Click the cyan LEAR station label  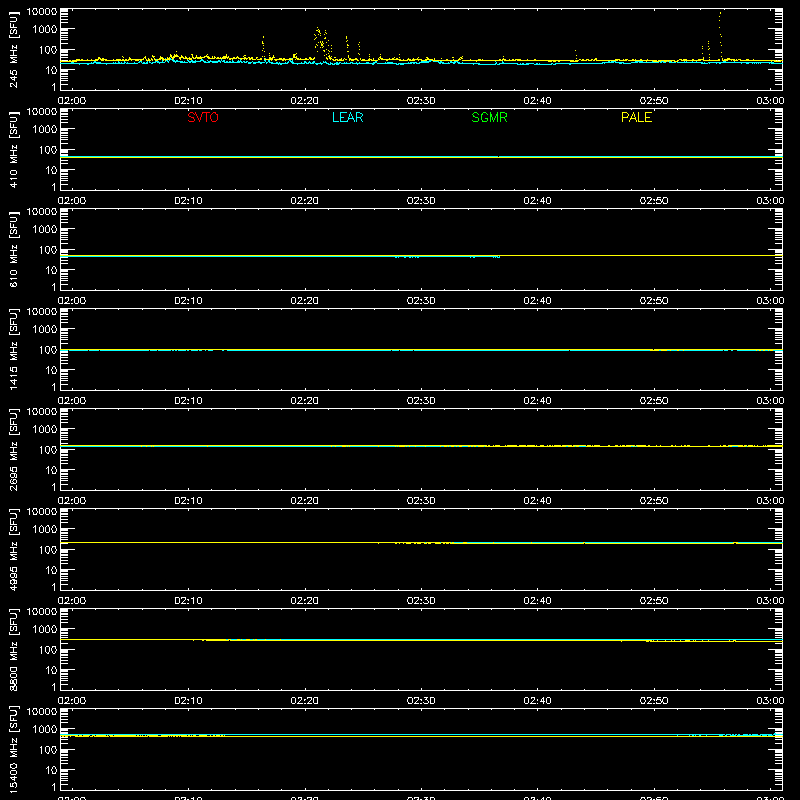coord(347,117)
